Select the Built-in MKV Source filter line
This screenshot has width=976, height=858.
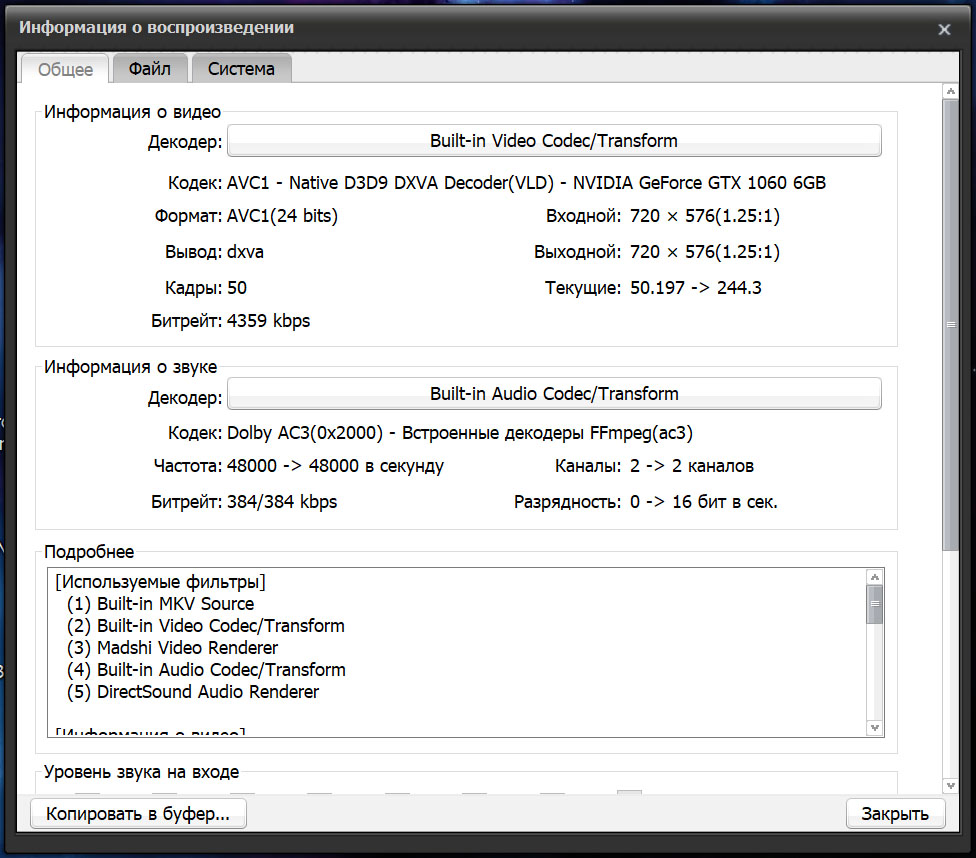point(175,604)
